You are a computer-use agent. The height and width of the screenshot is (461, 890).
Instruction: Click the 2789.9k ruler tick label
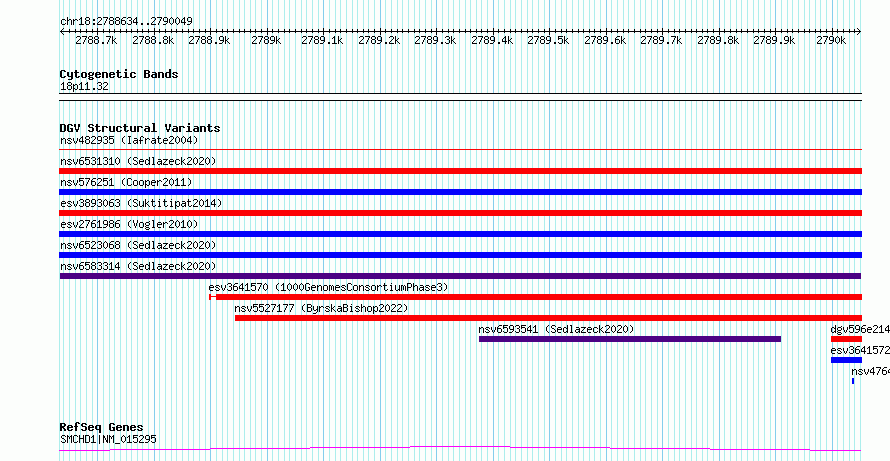click(x=774, y=41)
